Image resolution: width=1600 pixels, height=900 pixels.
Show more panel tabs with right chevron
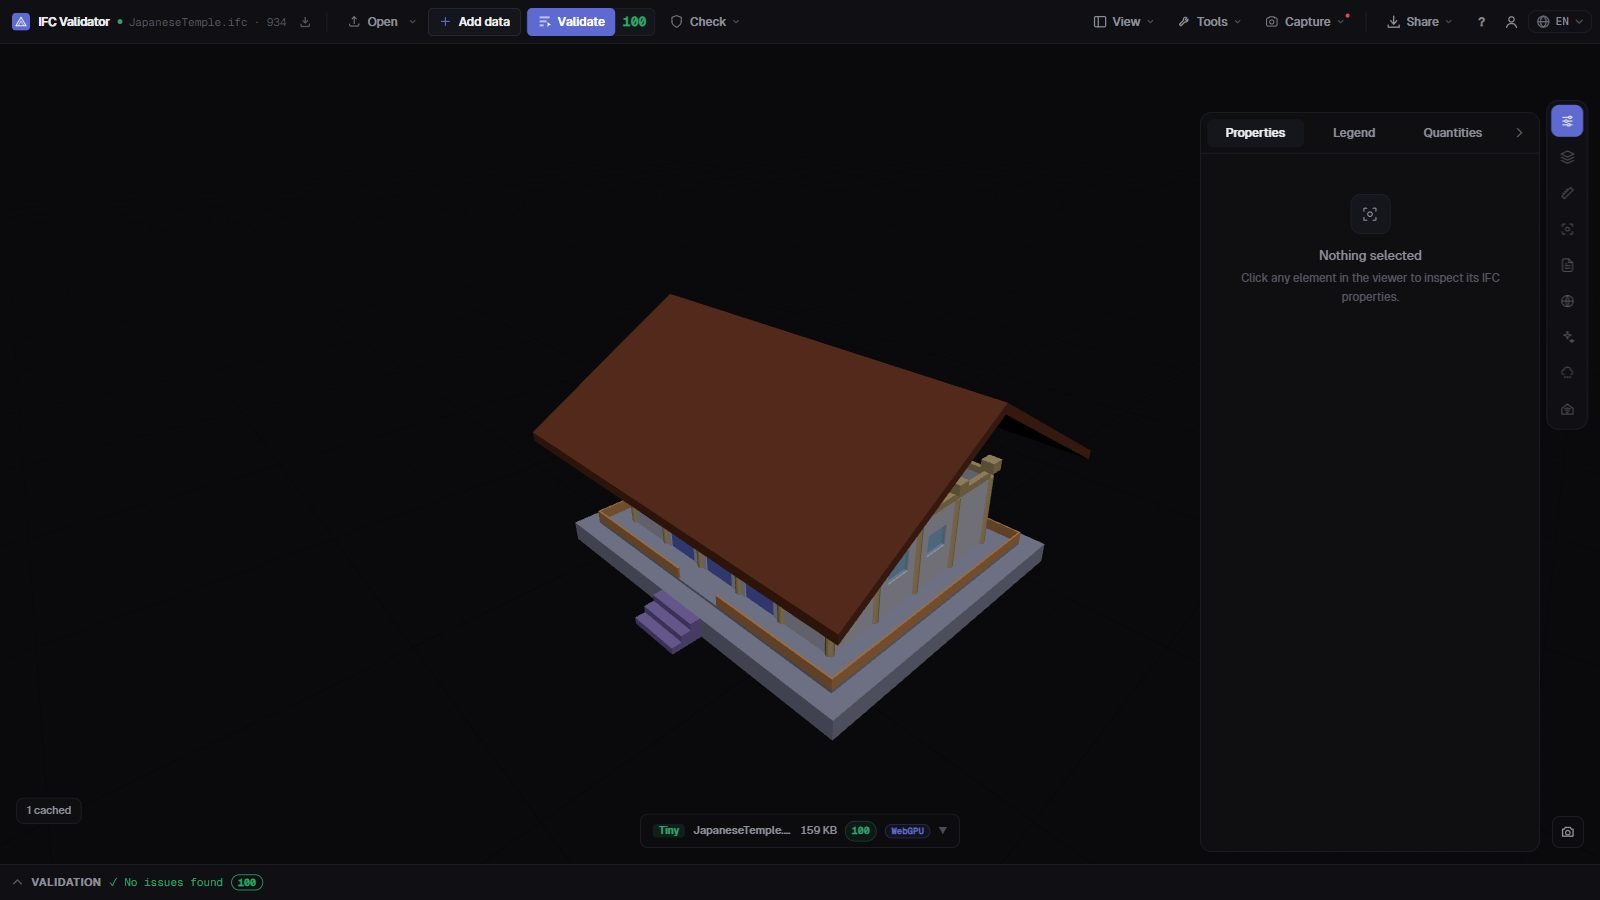click(x=1519, y=133)
